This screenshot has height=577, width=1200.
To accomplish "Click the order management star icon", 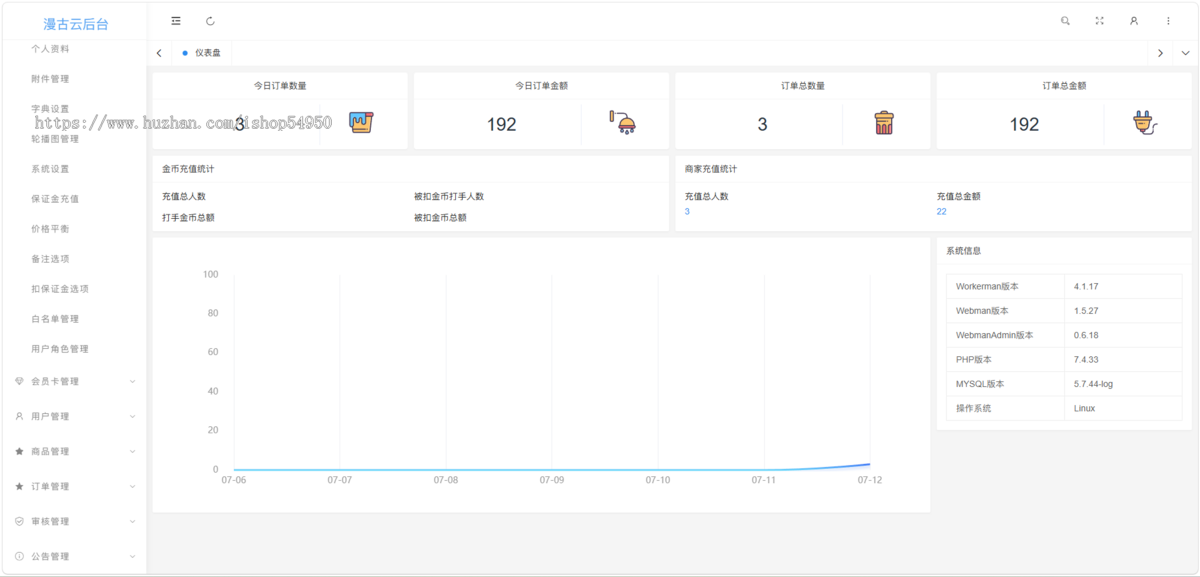I will 20,486.
